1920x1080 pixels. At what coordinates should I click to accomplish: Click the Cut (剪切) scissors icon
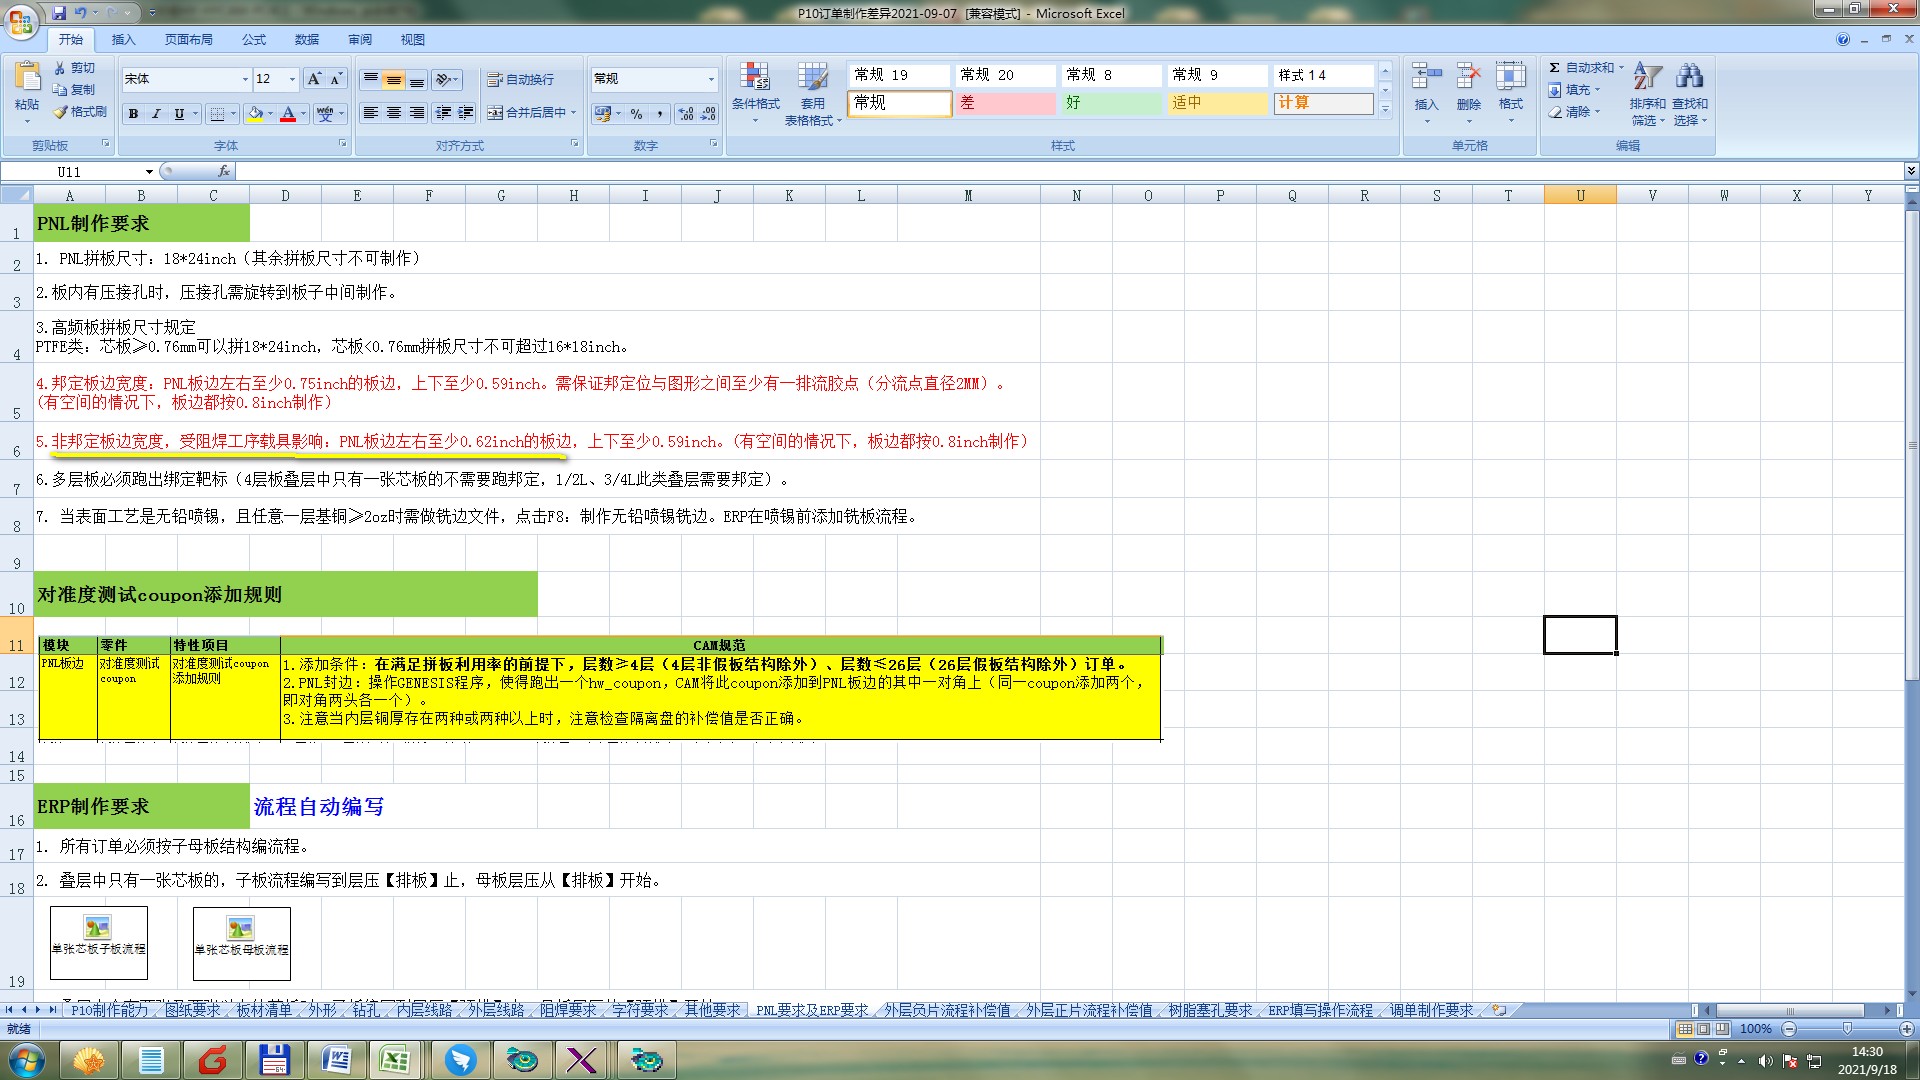(x=60, y=68)
